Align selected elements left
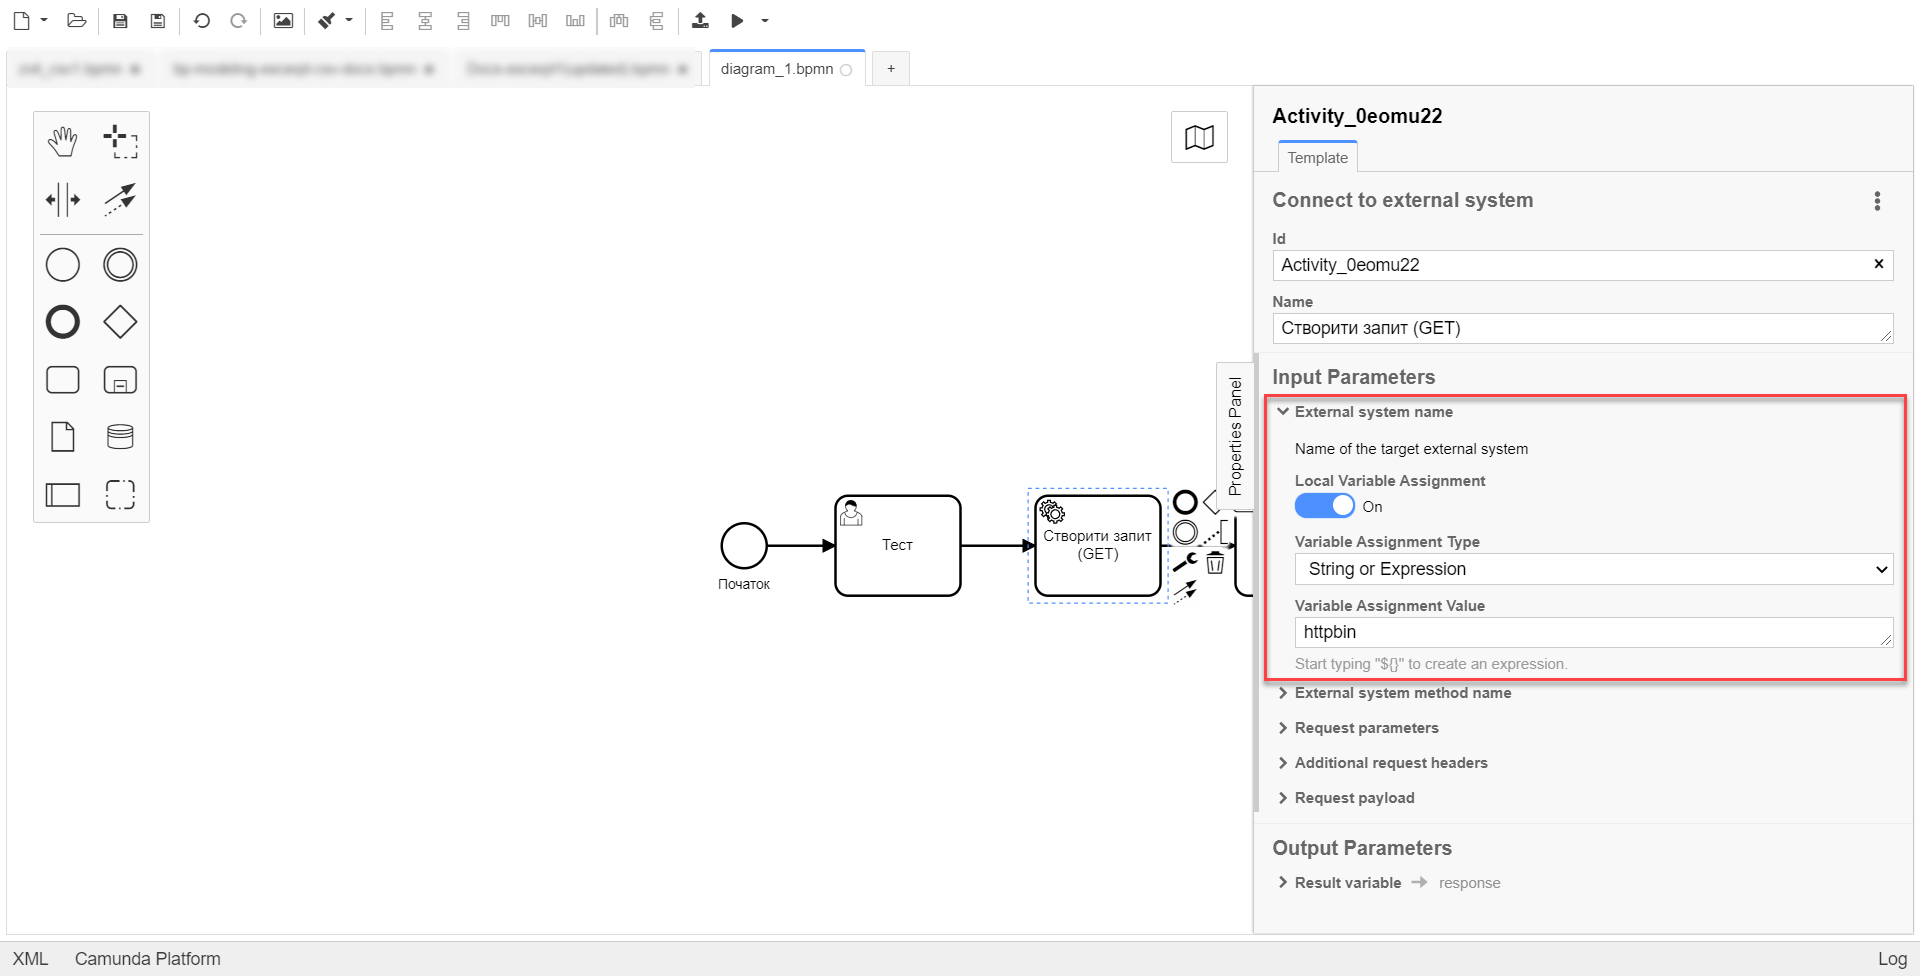The height and width of the screenshot is (976, 1920). click(x=387, y=20)
